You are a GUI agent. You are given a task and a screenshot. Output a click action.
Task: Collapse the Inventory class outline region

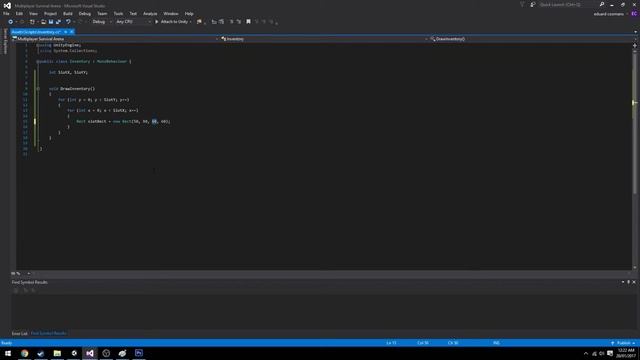(x=38, y=62)
